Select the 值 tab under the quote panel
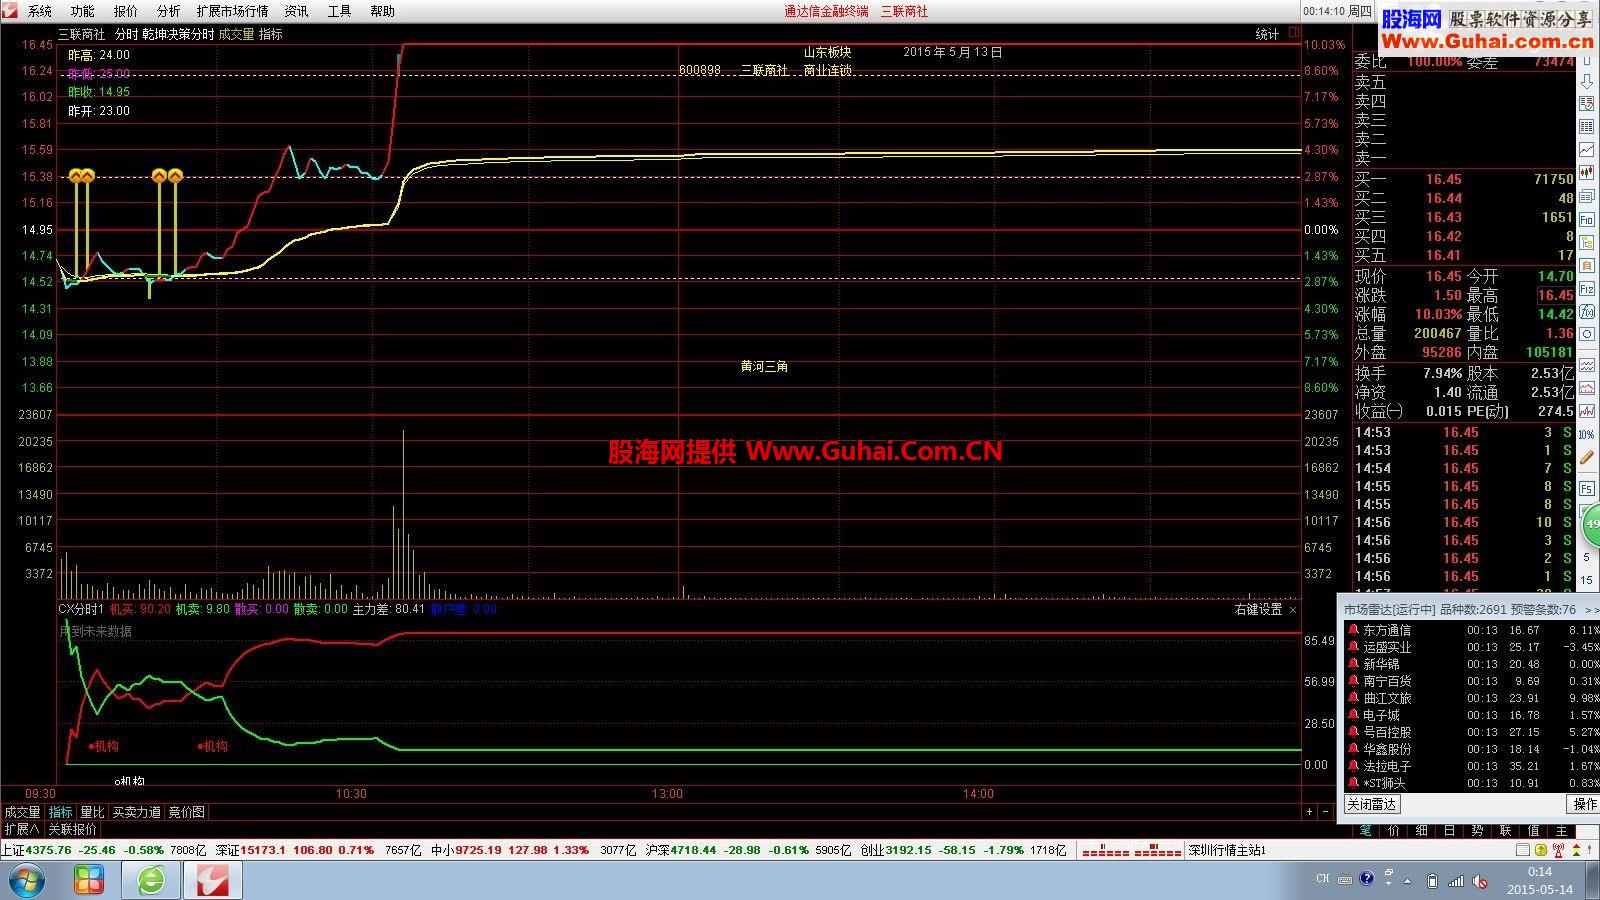The width and height of the screenshot is (1600, 900). click(1533, 831)
